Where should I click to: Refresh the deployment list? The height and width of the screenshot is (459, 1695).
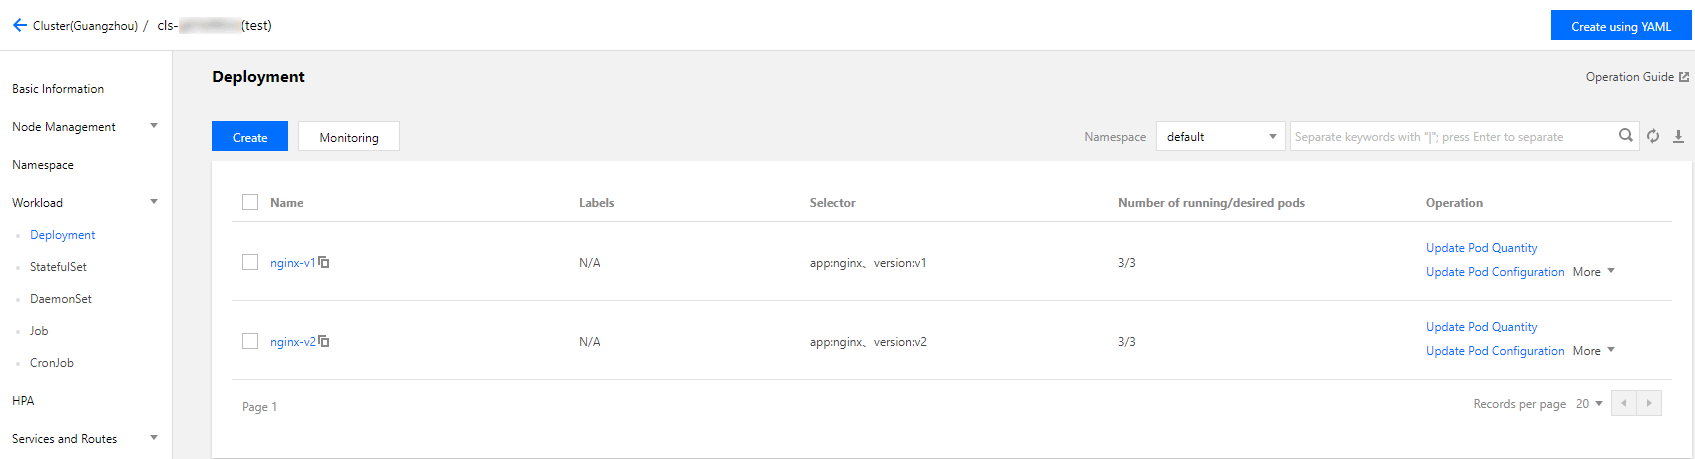(1653, 136)
